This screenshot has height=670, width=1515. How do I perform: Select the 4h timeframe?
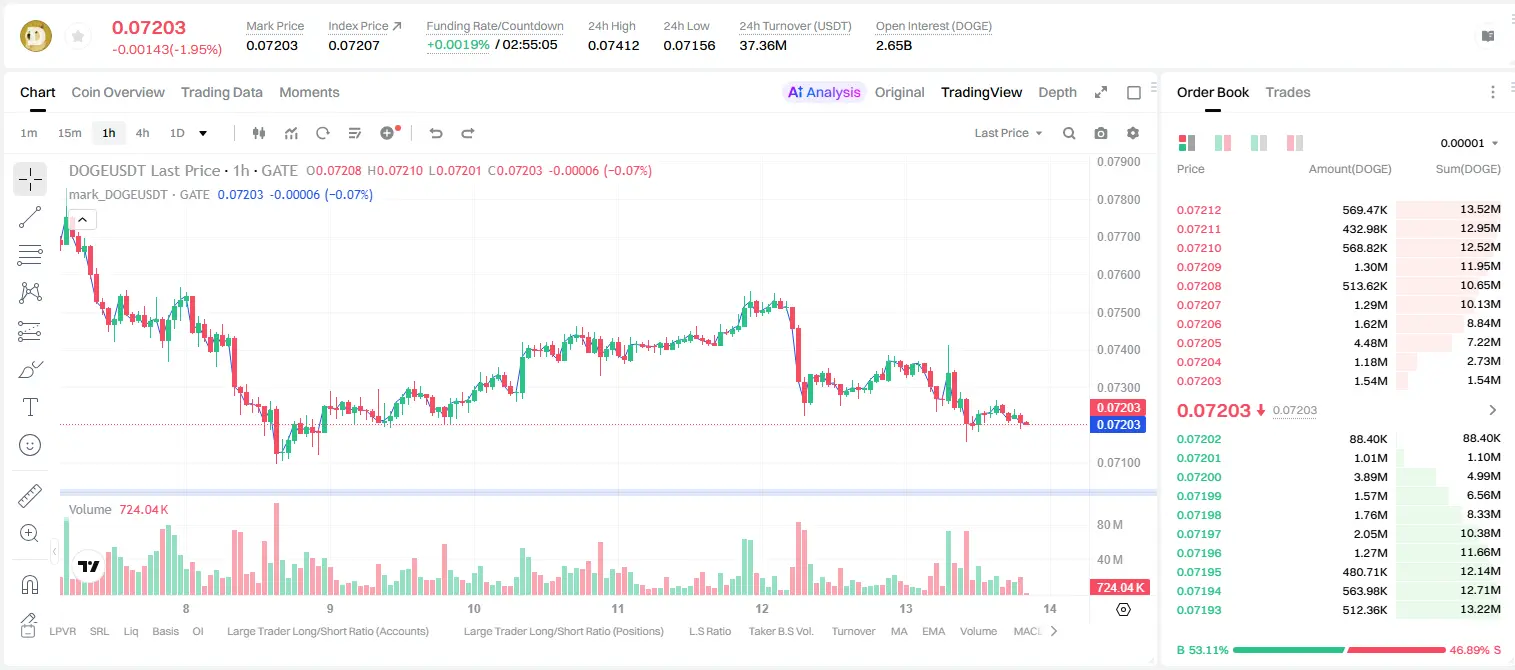coord(142,133)
